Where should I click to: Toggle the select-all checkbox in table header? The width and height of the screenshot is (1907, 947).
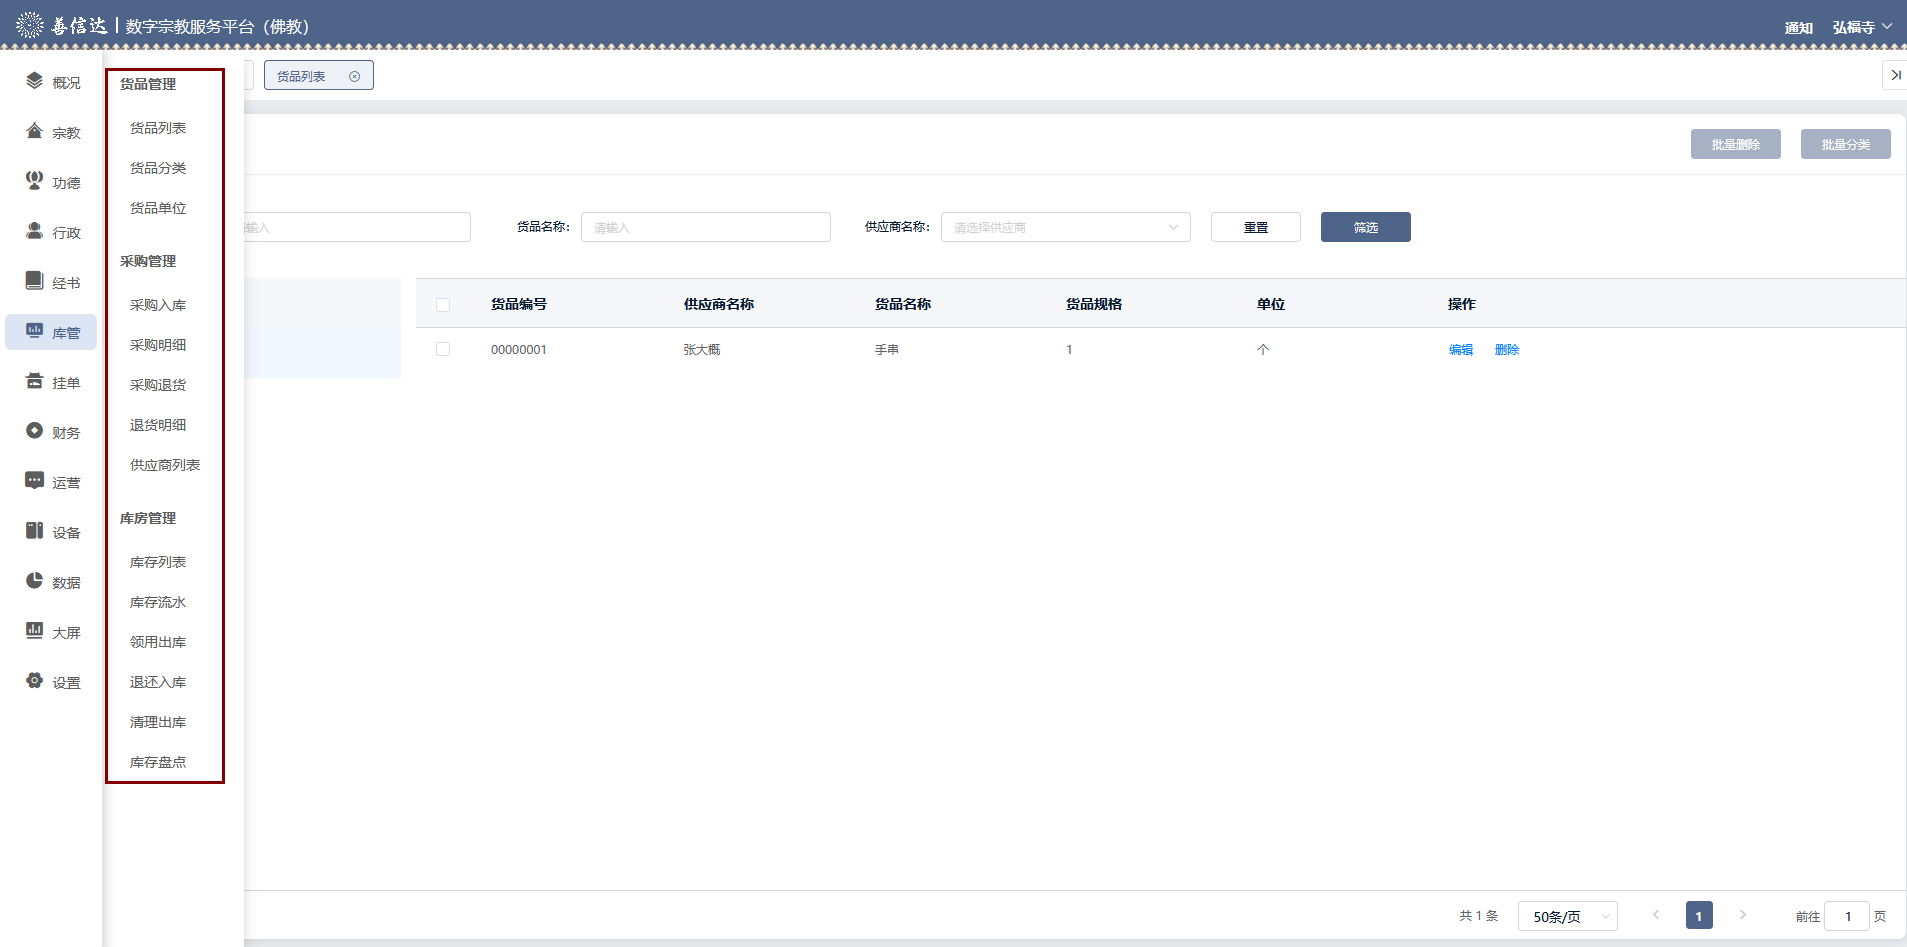point(443,304)
